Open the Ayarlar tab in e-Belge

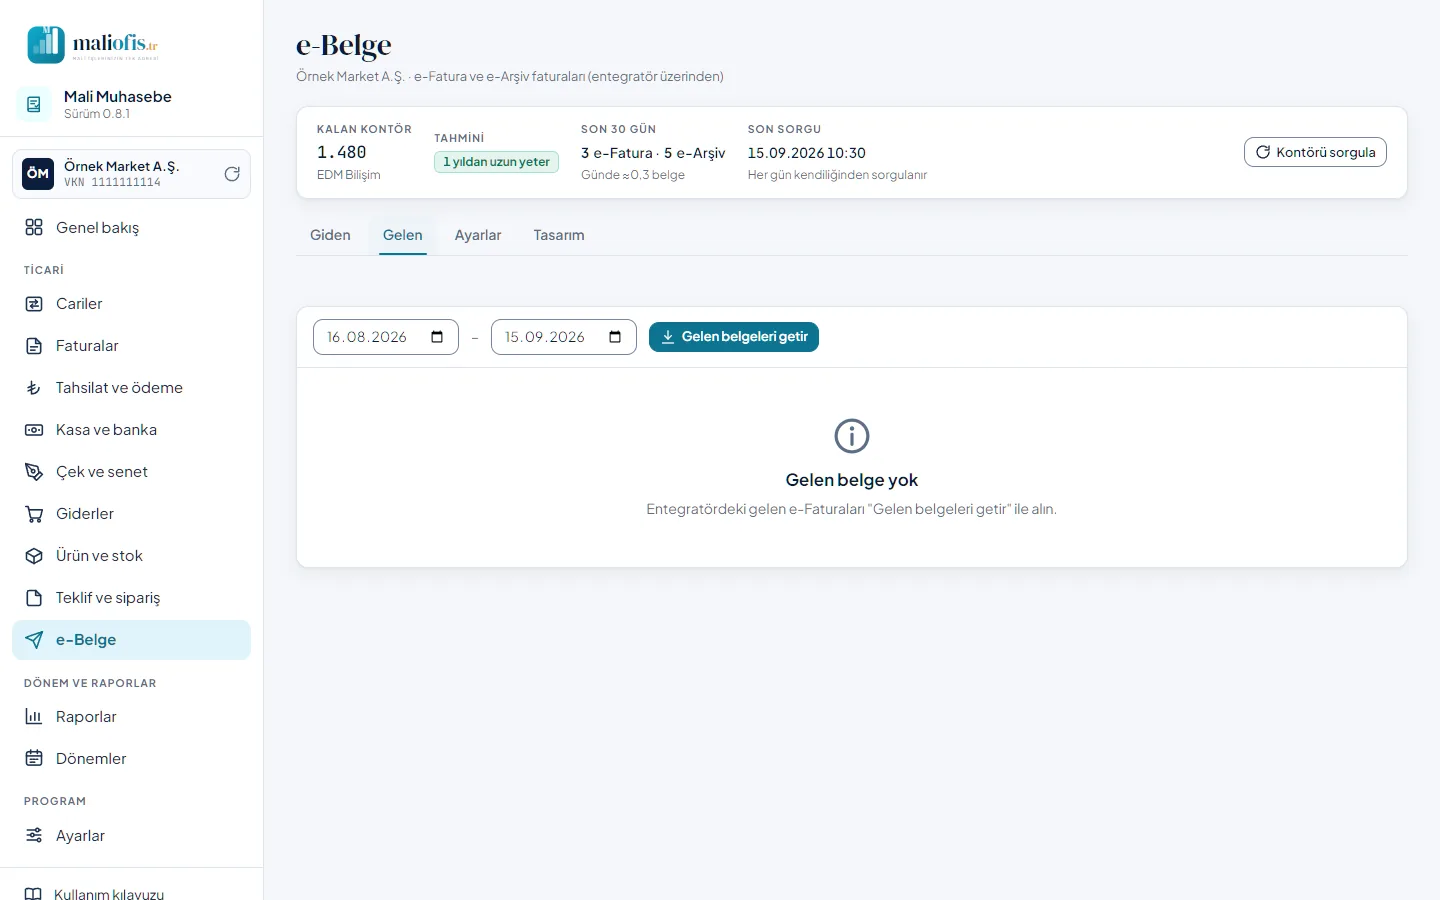click(478, 235)
